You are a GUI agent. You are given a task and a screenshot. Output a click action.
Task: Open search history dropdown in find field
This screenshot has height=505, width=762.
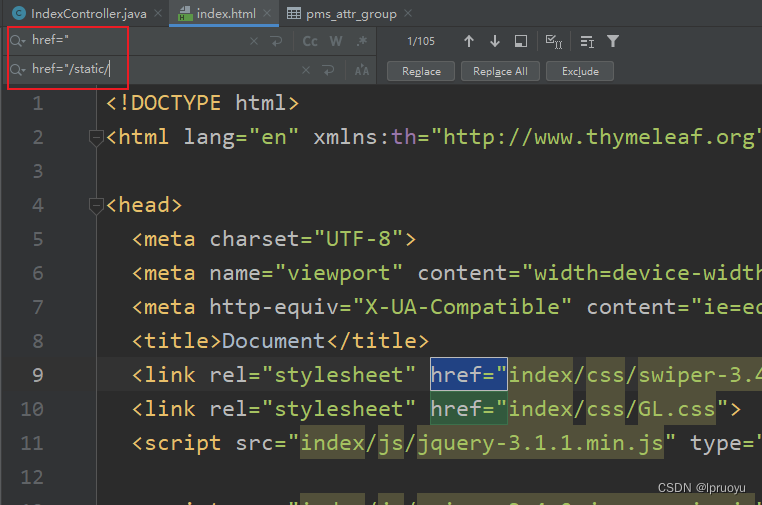click(17, 41)
